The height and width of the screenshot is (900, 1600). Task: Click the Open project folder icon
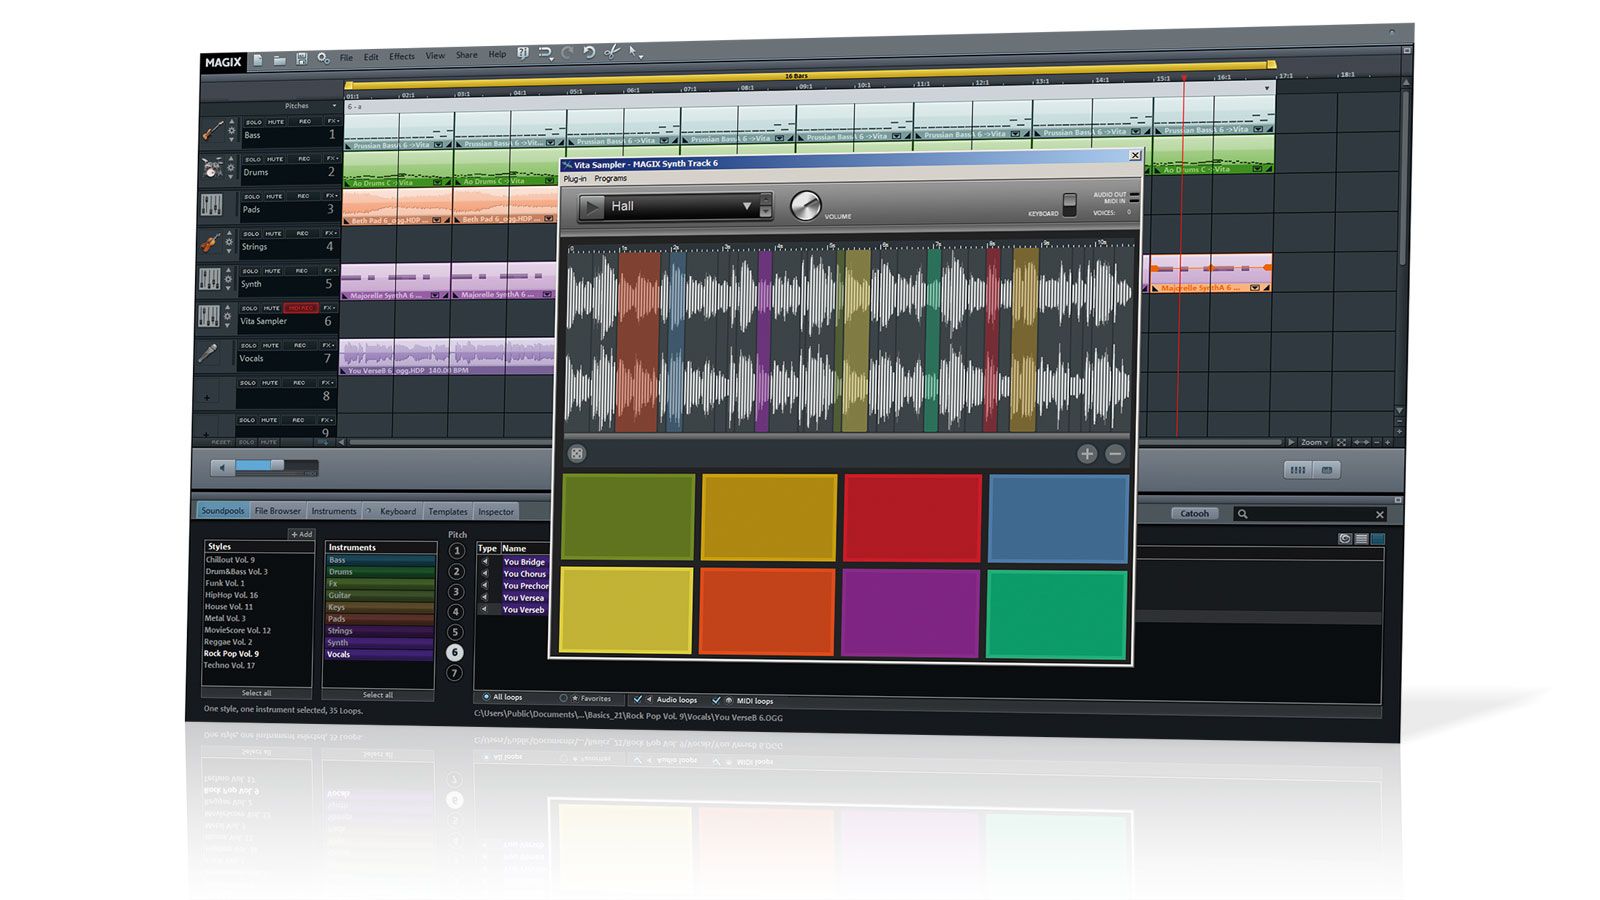tap(279, 60)
